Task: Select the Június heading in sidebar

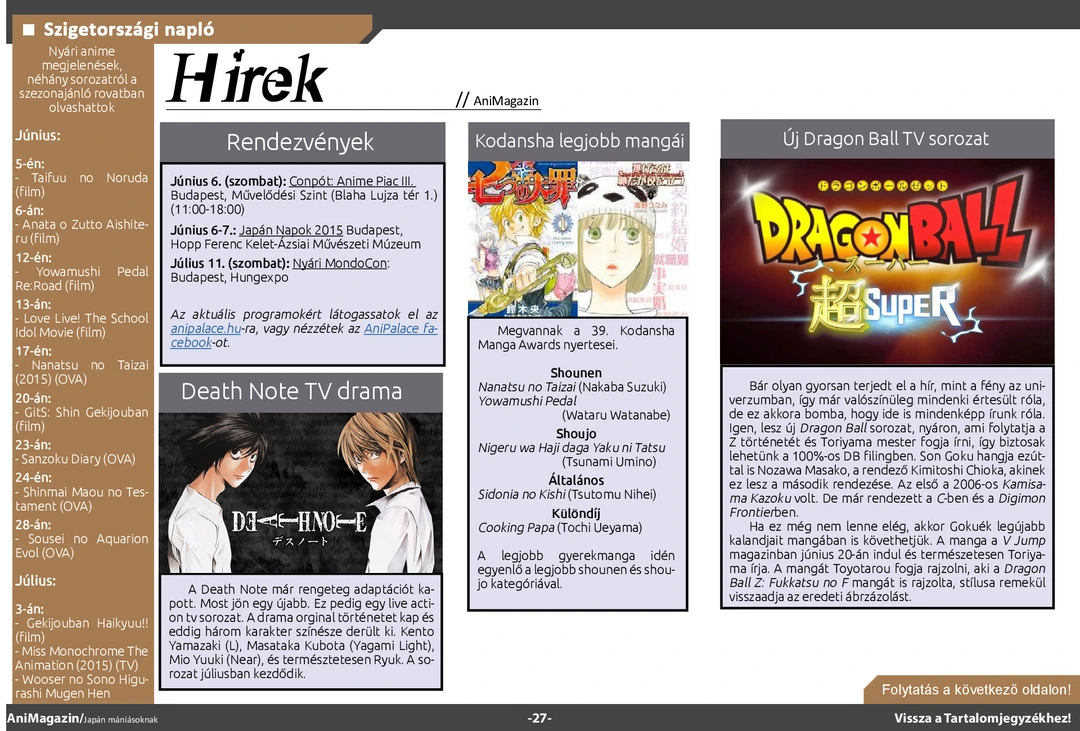Action: pyautogui.click(x=37, y=135)
